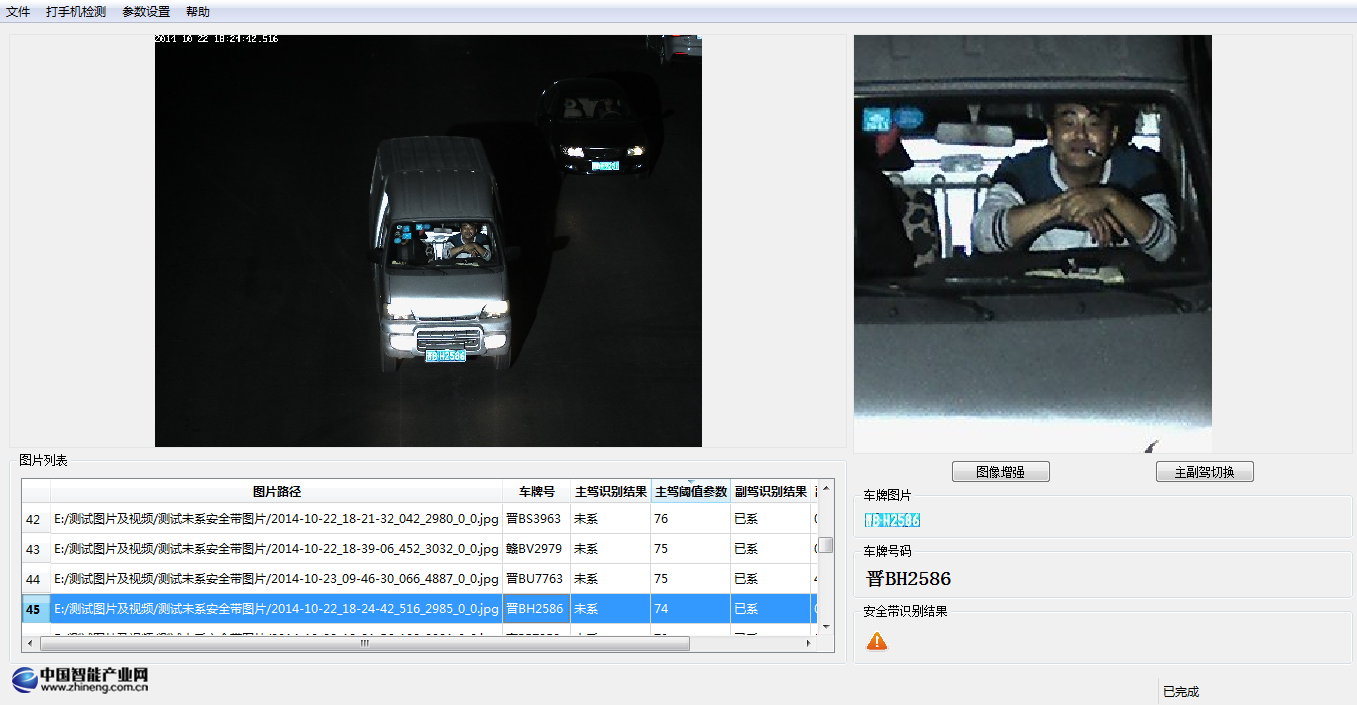The height and width of the screenshot is (705, 1357).
Task: Click the orange seatbelt warning icon
Action: (876, 641)
